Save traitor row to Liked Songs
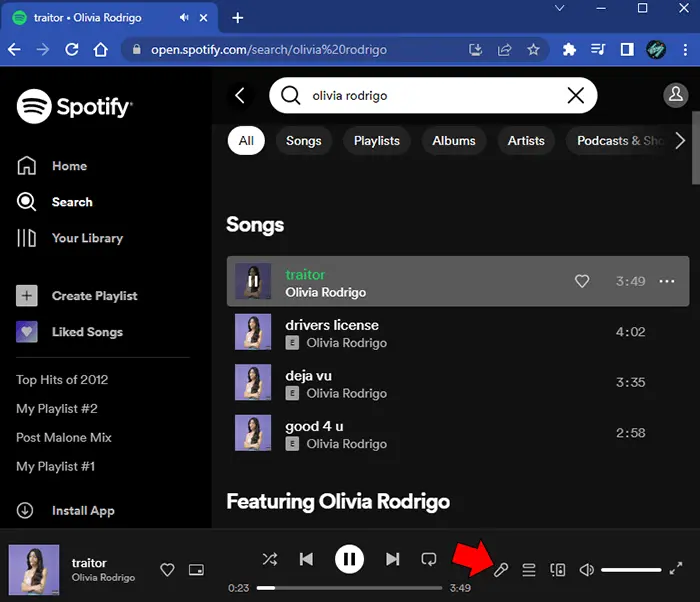This screenshot has width=700, height=602. pyautogui.click(x=582, y=281)
